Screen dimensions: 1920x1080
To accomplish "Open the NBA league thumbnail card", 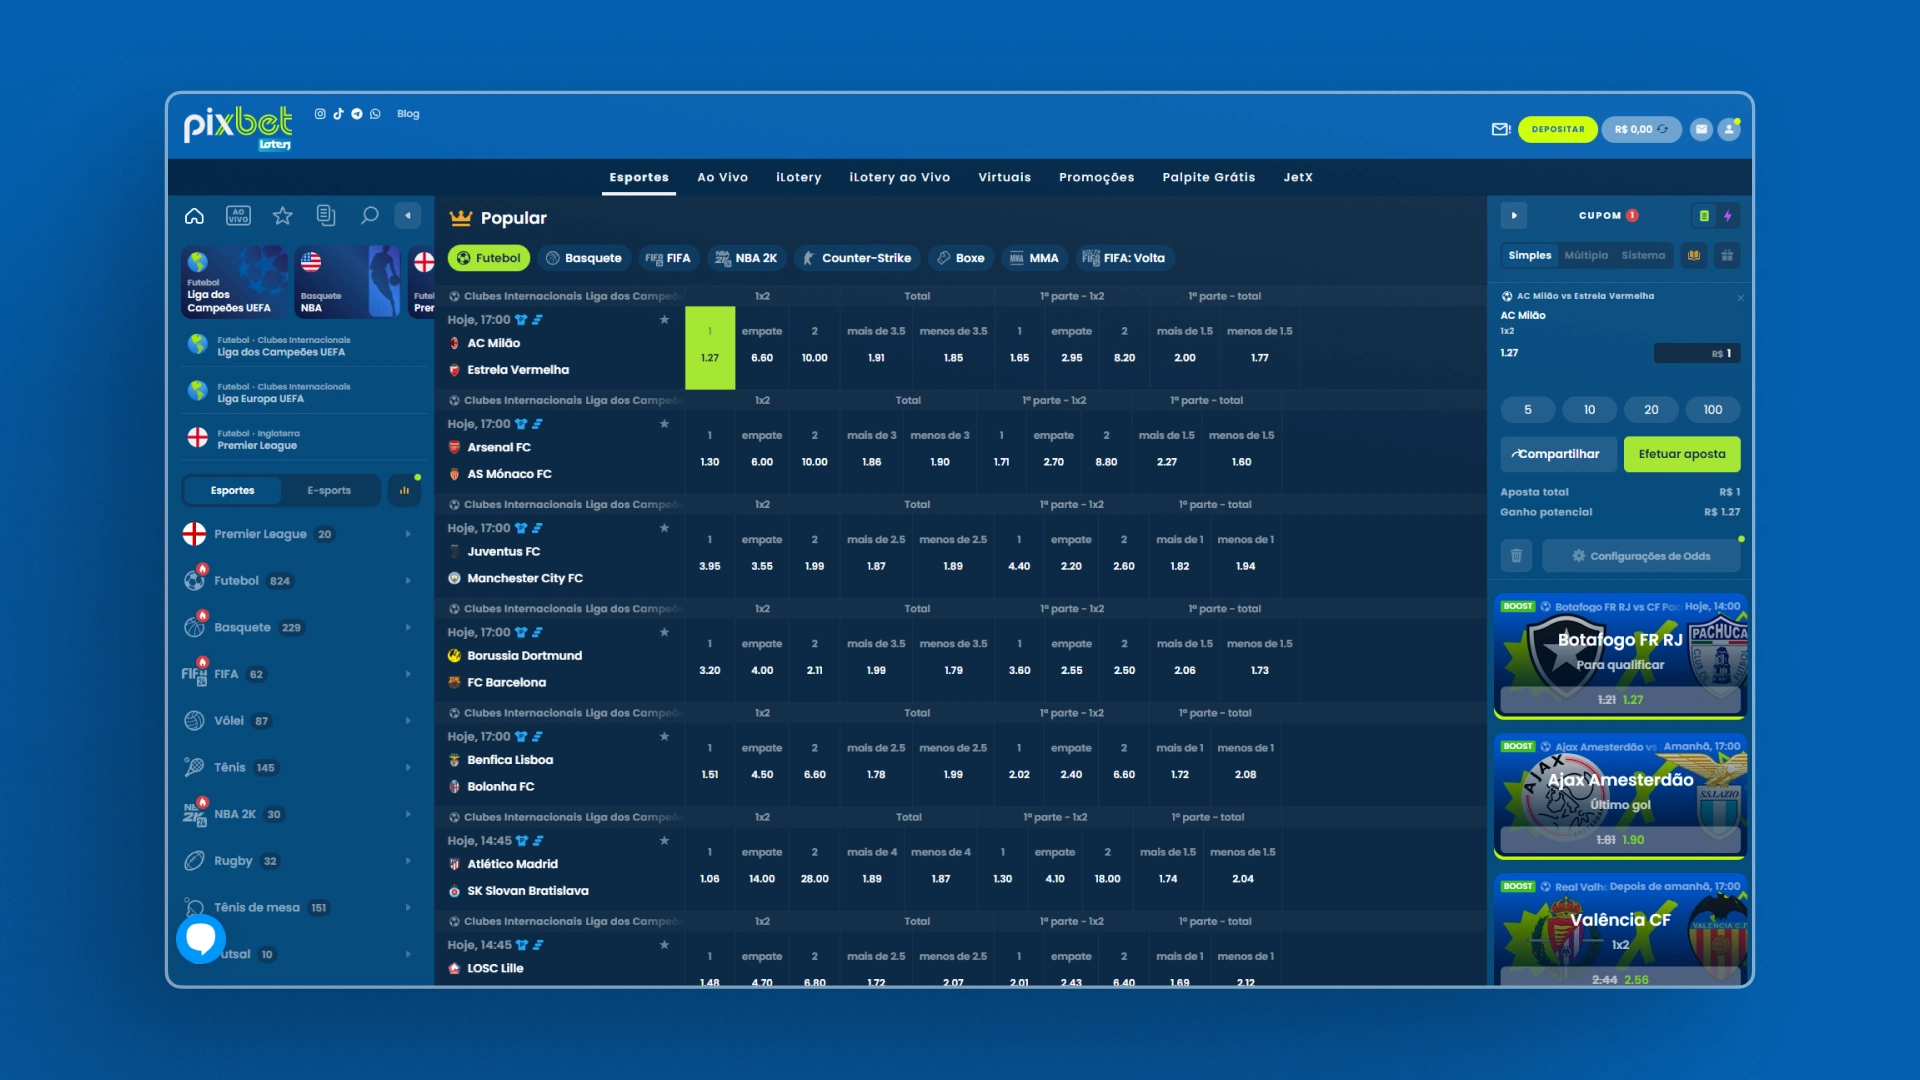I will pyautogui.click(x=346, y=282).
